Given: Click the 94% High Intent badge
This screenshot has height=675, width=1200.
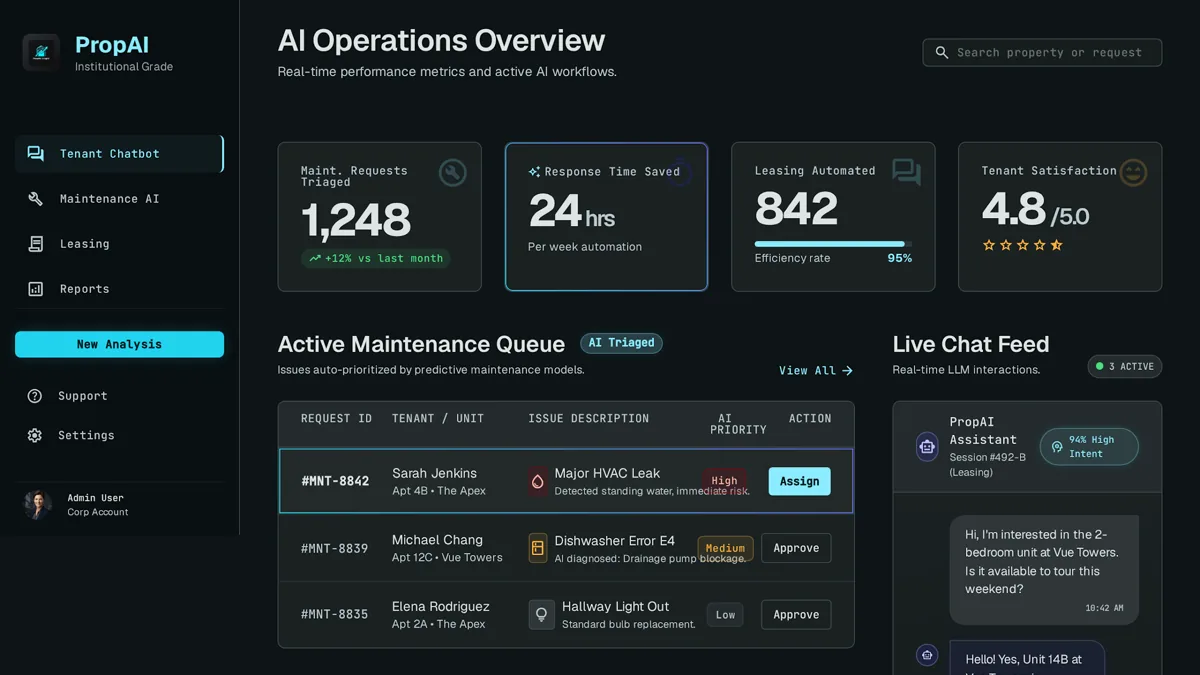Looking at the screenshot, I should (x=1089, y=447).
